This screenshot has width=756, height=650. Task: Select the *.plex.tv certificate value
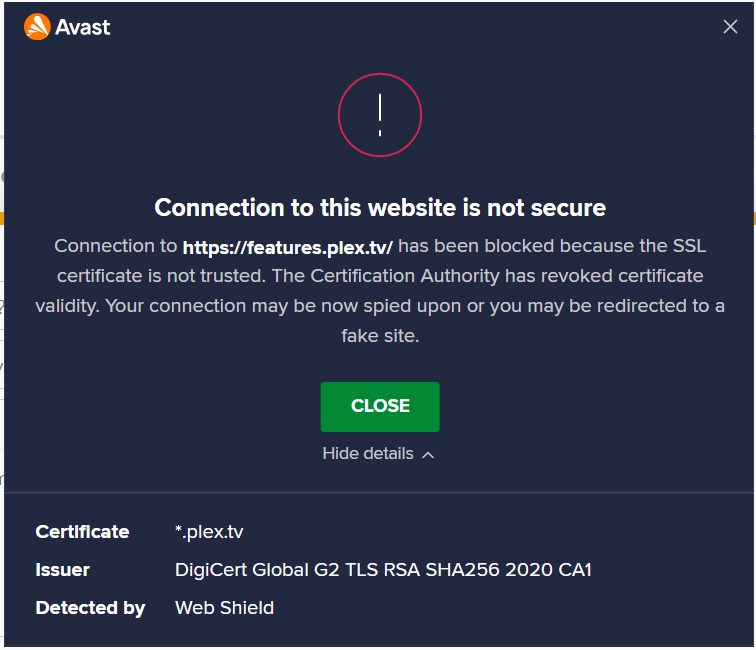[x=209, y=532]
